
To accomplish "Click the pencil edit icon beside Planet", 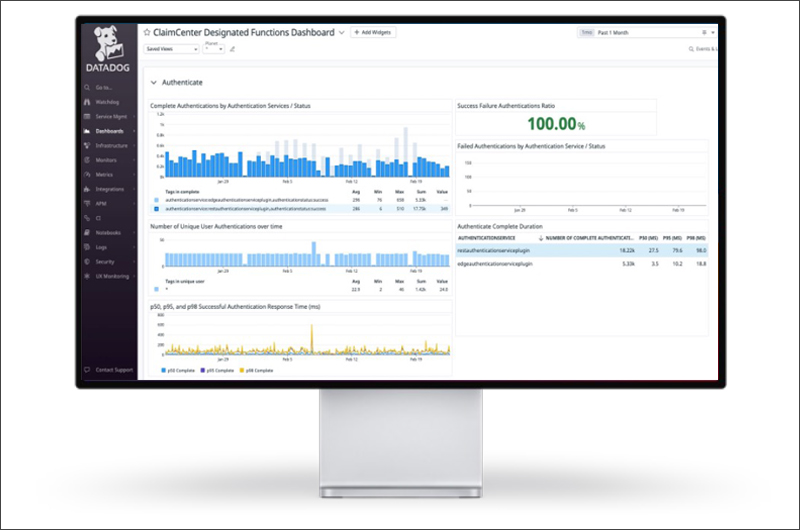I will [x=232, y=48].
